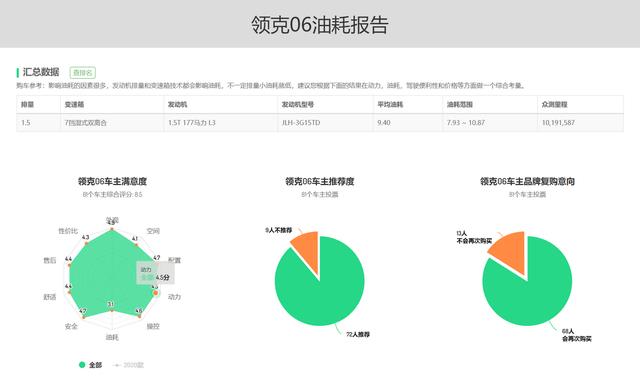This screenshot has height=381, width=640.
Task: Click the 售后 radar axis label
Action: pos(49,260)
